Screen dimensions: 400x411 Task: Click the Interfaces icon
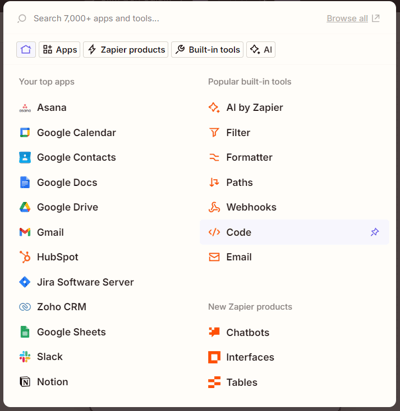(214, 357)
